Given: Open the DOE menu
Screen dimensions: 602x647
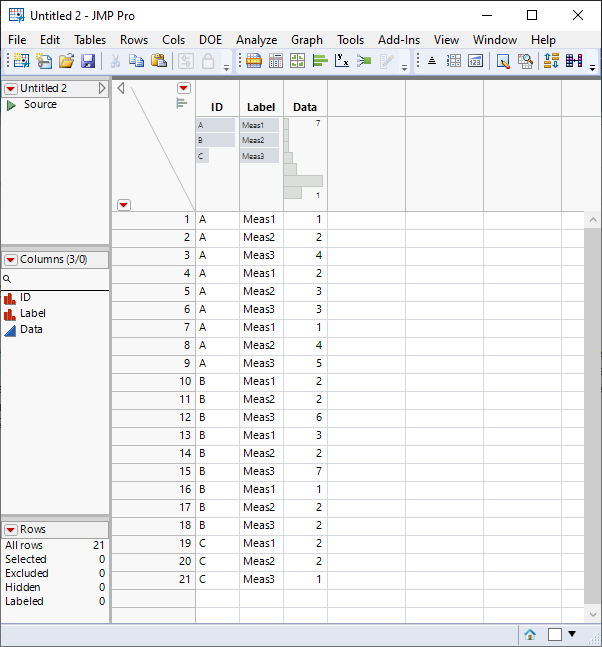Looking at the screenshot, I should [210, 40].
